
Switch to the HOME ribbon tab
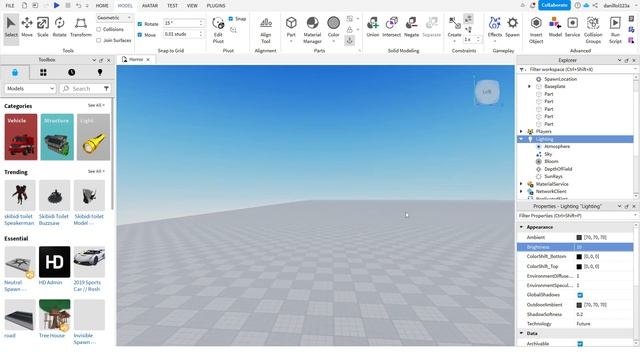102,6
